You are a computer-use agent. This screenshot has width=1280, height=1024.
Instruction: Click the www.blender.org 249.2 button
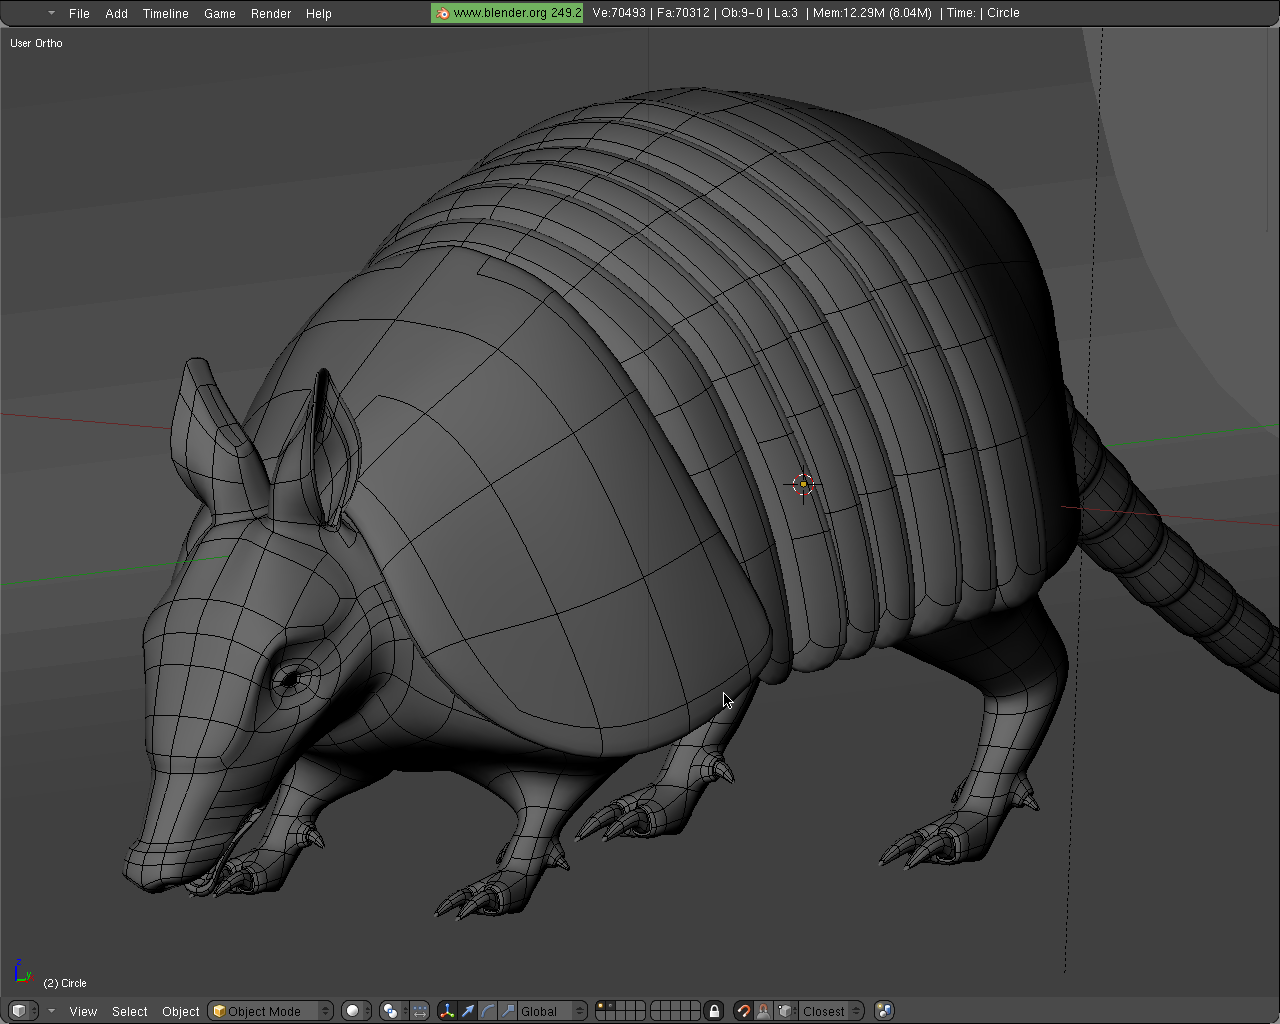507,13
